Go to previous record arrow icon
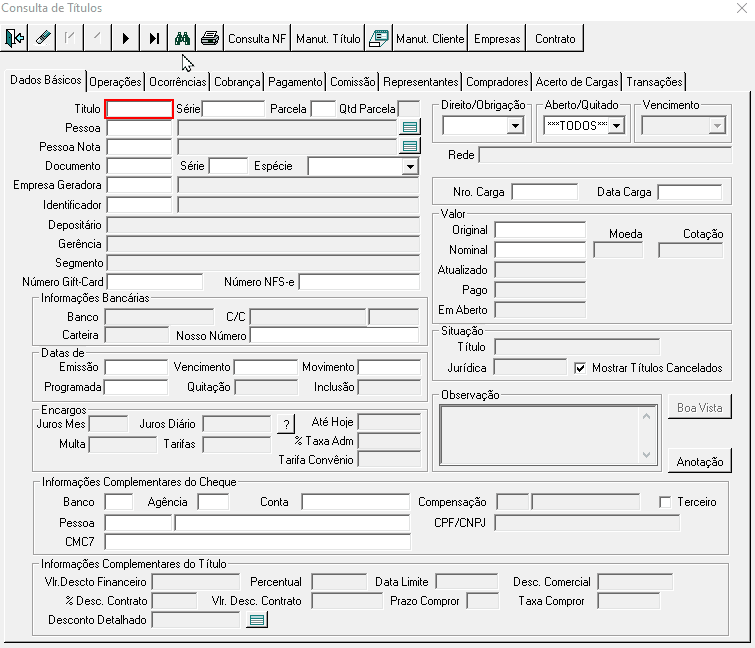This screenshot has width=755, height=648. [98, 38]
